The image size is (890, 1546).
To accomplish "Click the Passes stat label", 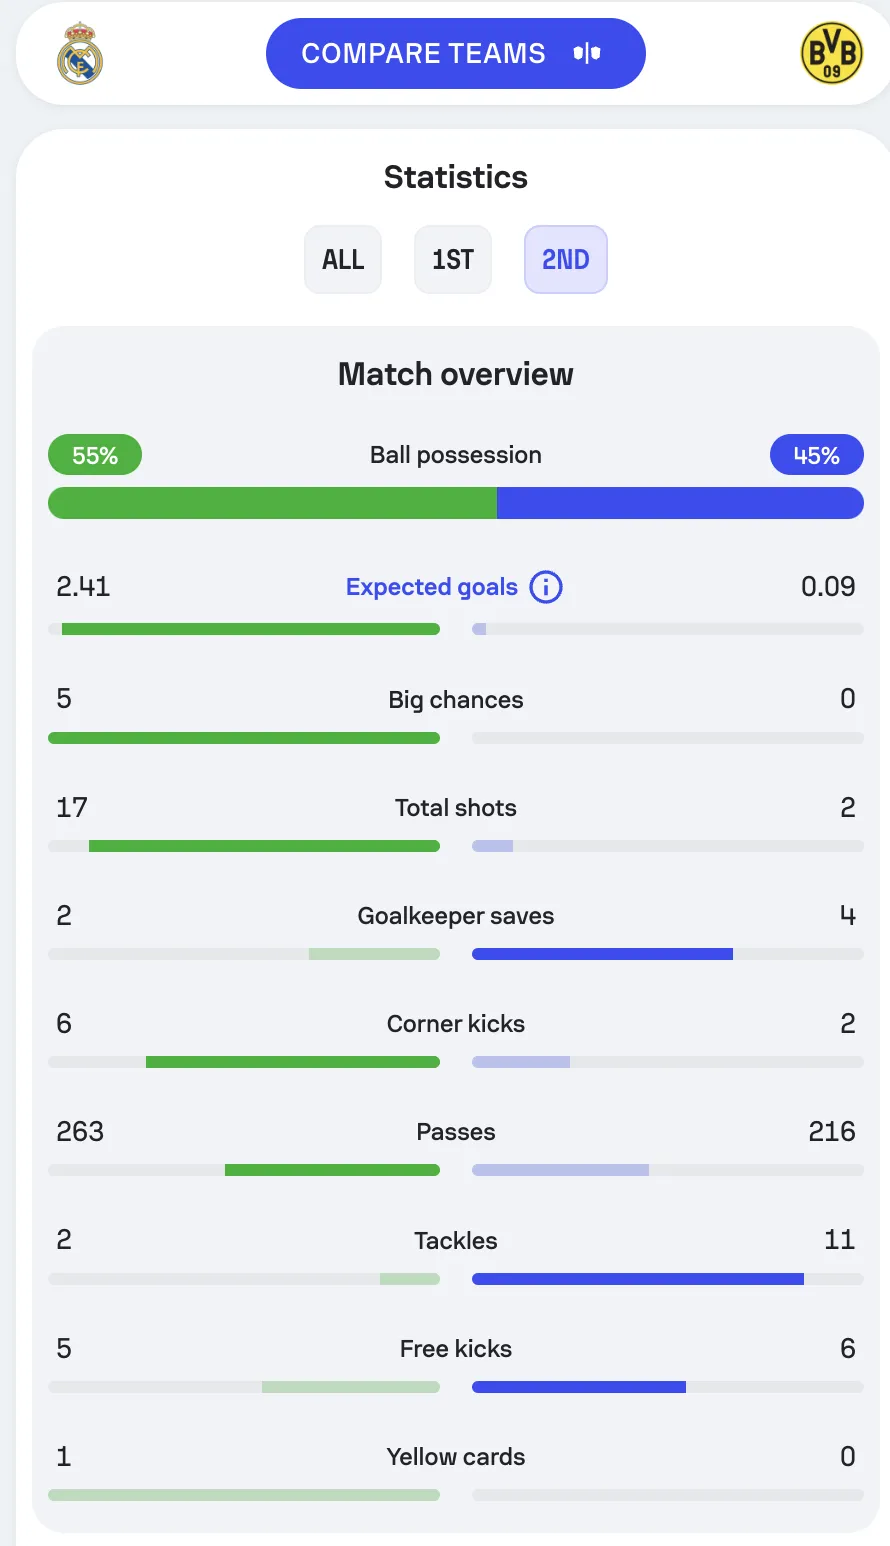I will click(x=456, y=1132).
